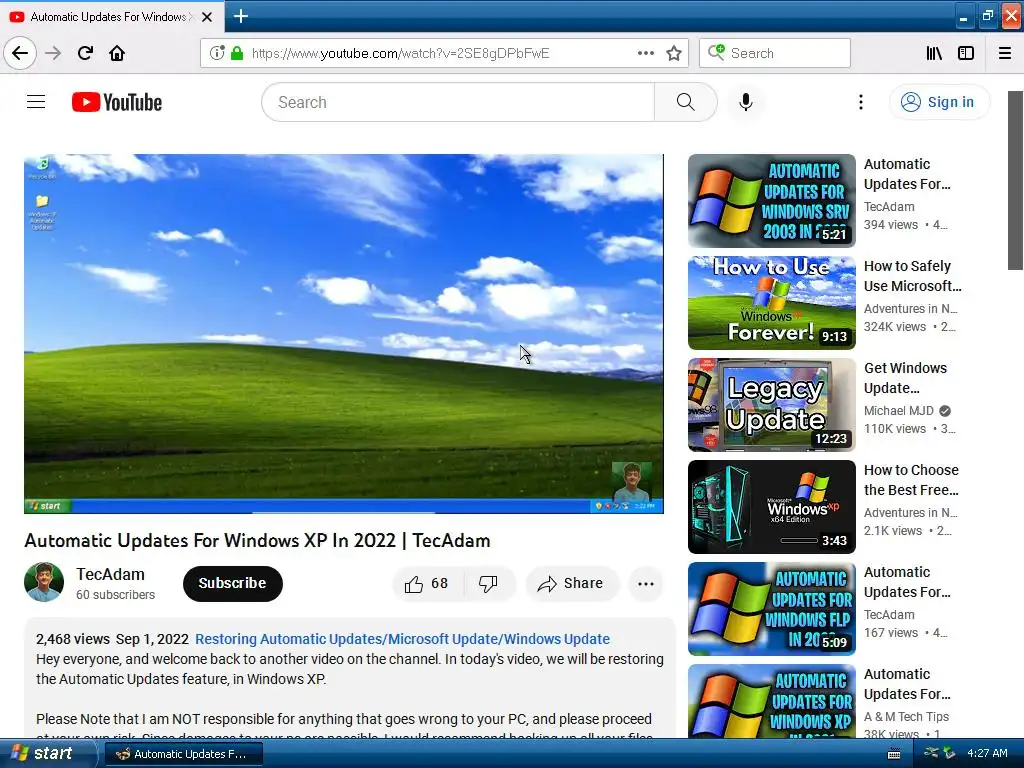The height and width of the screenshot is (768, 1024).
Task: Show site information icon in address bar
Action: (x=217, y=53)
